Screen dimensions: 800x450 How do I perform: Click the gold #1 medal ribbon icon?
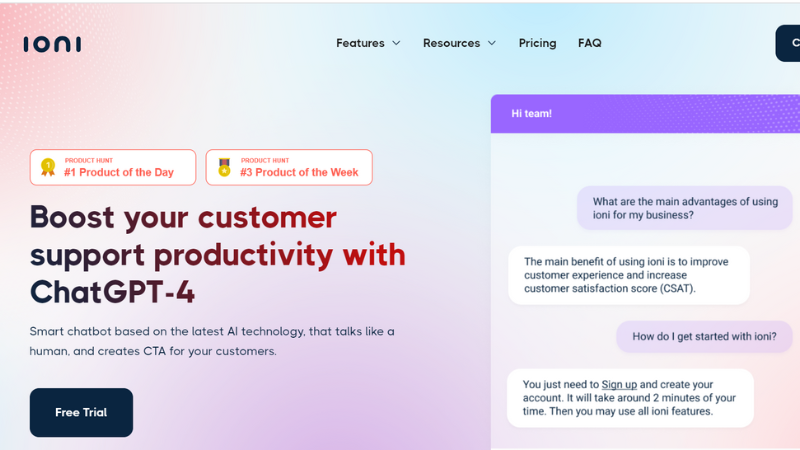tap(48, 167)
